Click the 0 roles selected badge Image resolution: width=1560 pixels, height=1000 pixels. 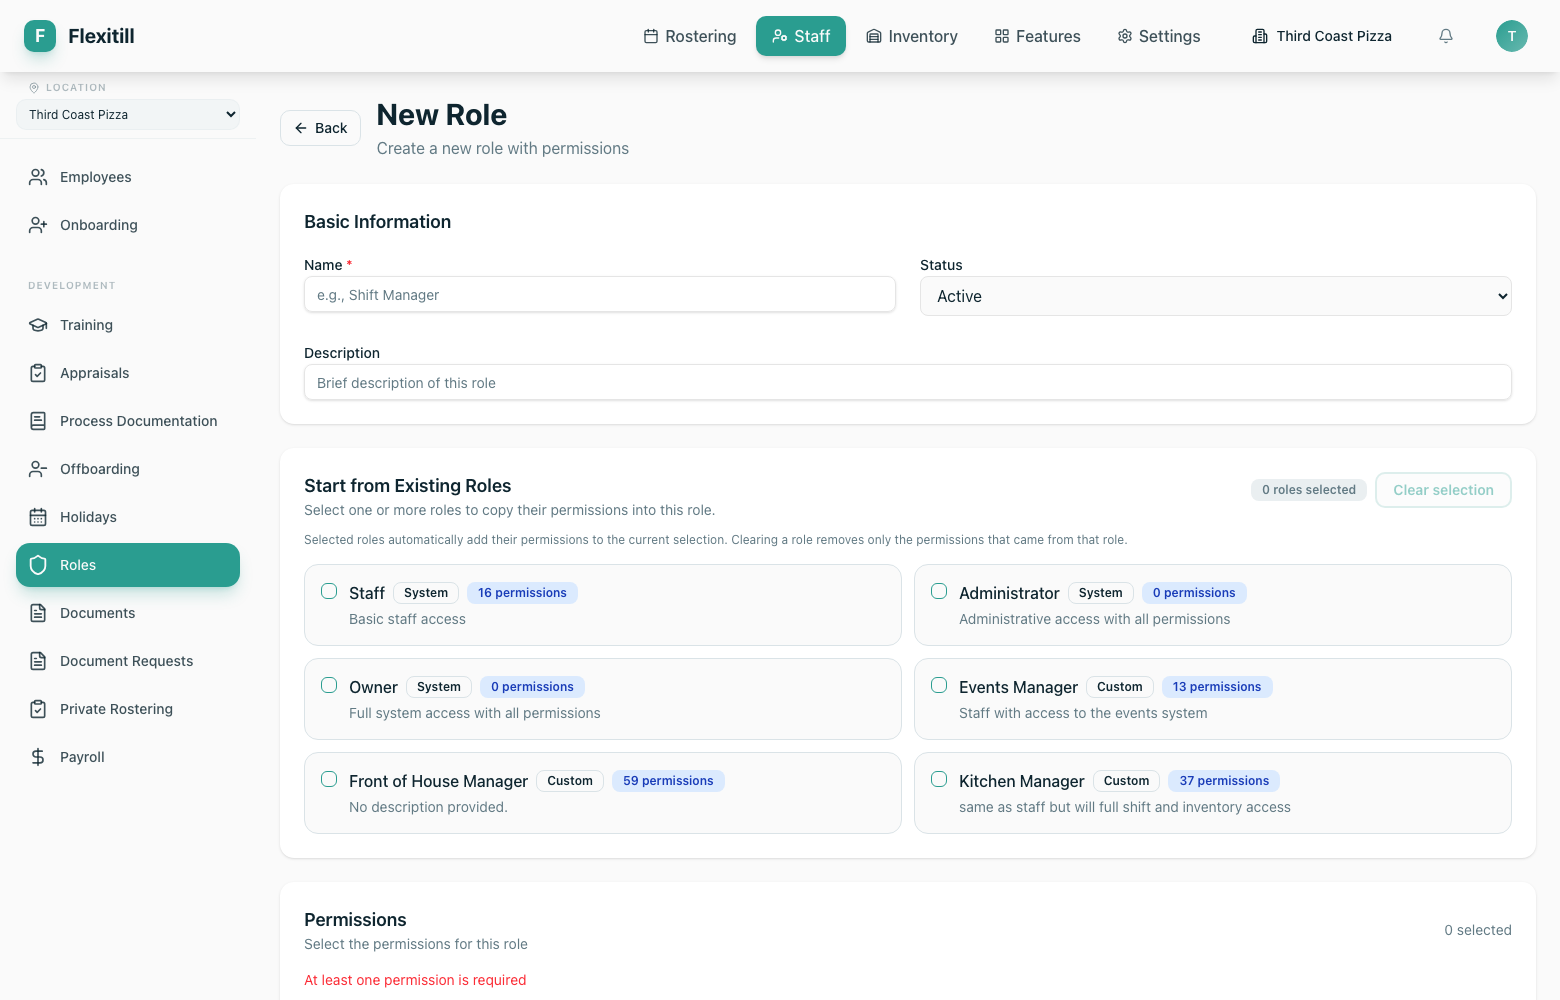tap(1308, 490)
